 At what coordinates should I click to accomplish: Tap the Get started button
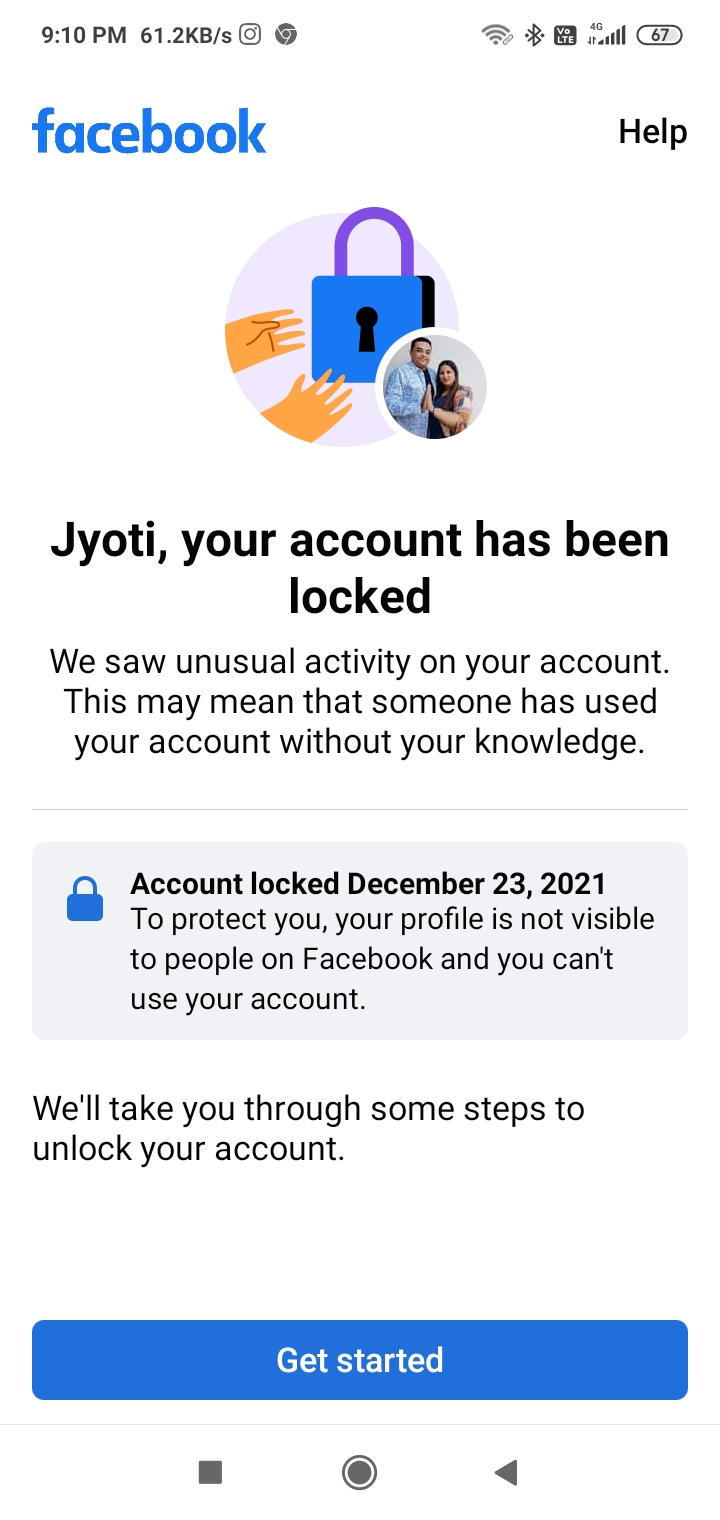(x=360, y=1360)
